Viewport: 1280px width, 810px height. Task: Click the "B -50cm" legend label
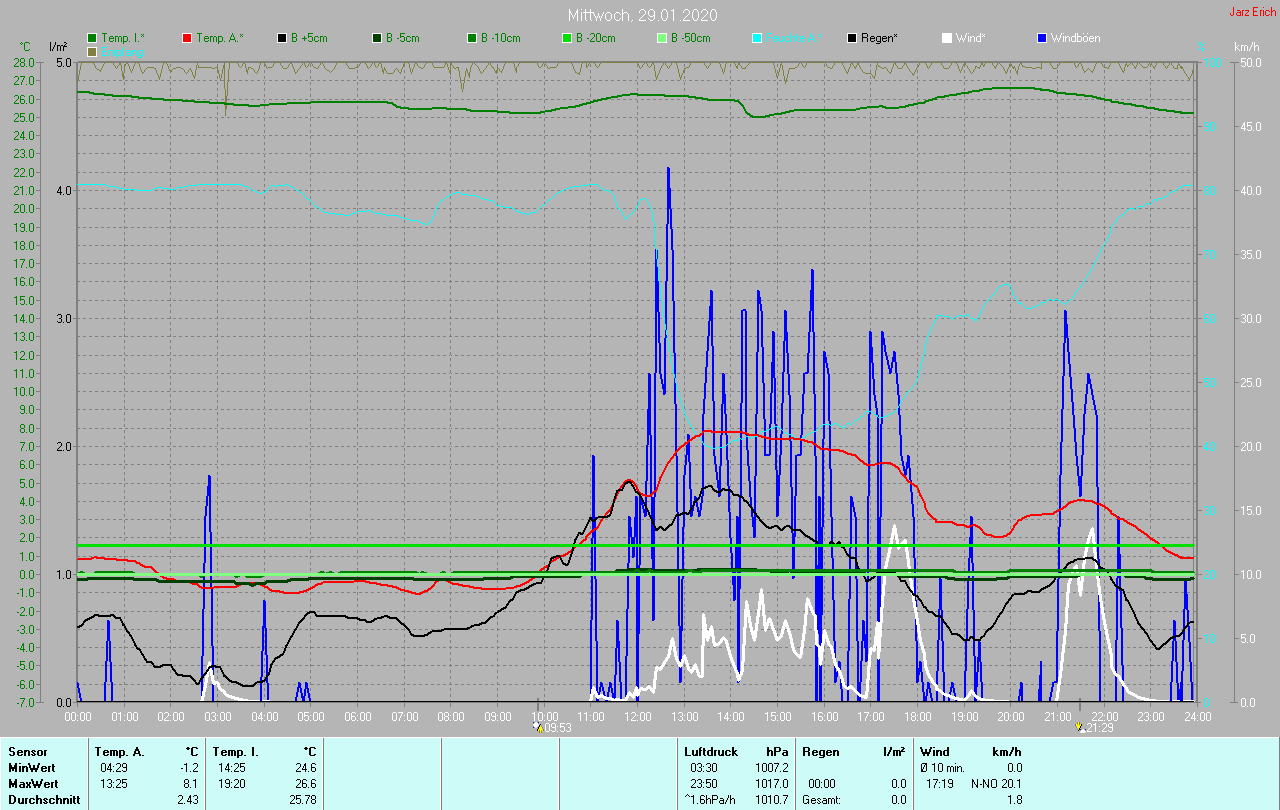(690, 38)
